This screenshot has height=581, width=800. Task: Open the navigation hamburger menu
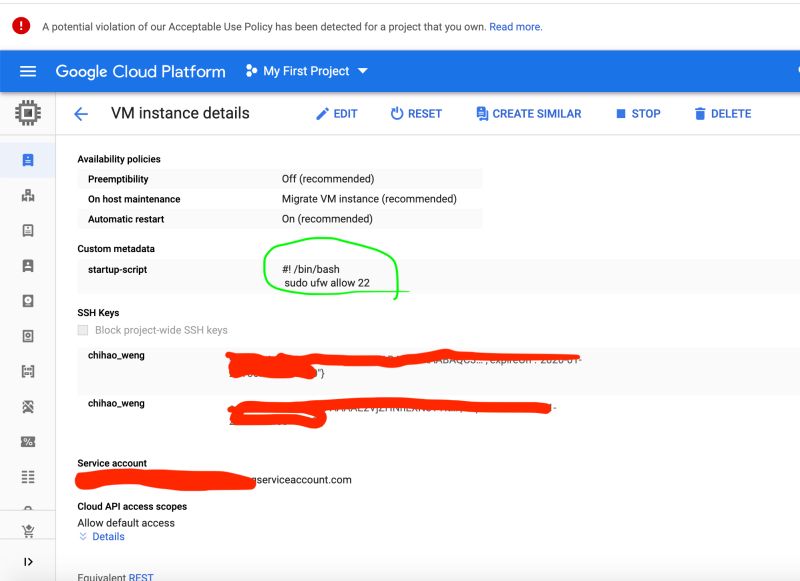pyautogui.click(x=27, y=71)
